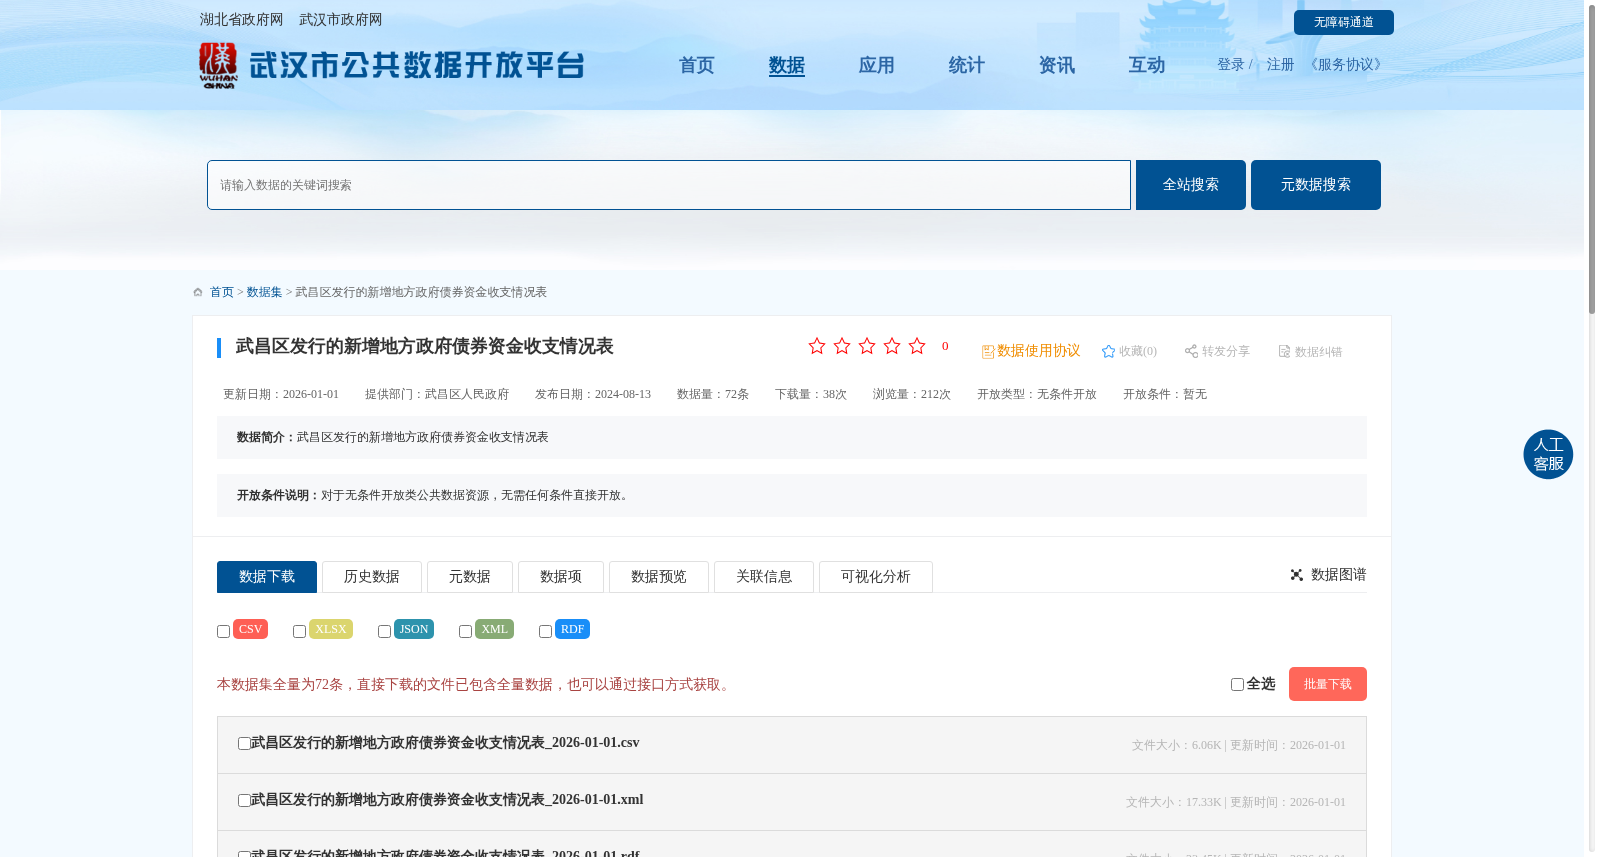Click the 数据使用协议 document icon
Screen dimensions: 1600x857
coord(988,351)
